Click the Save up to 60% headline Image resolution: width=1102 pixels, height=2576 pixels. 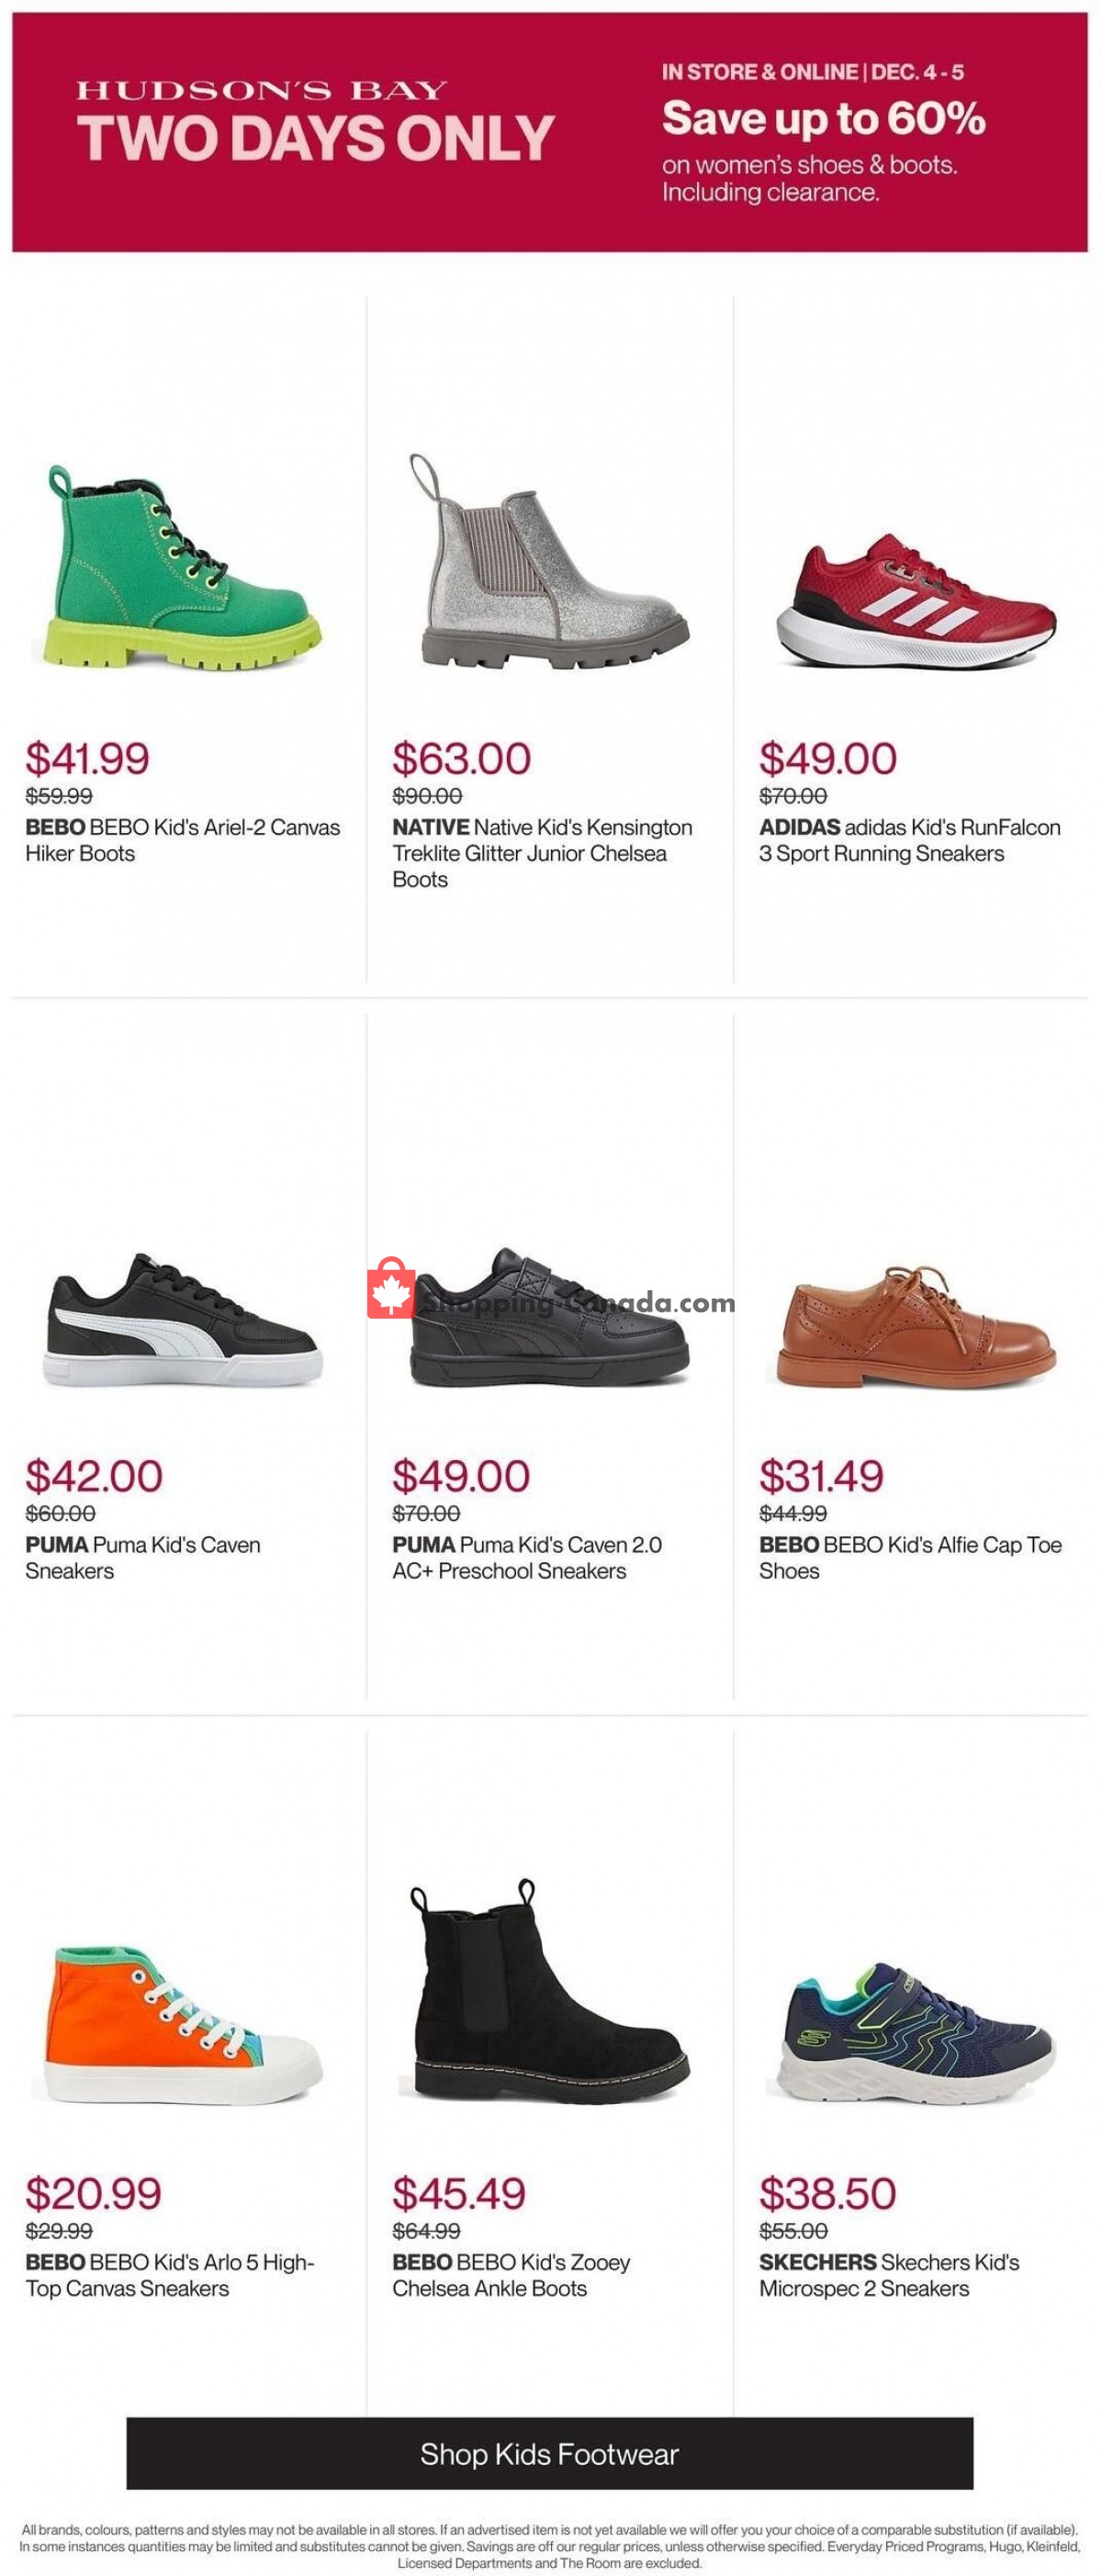tap(823, 118)
